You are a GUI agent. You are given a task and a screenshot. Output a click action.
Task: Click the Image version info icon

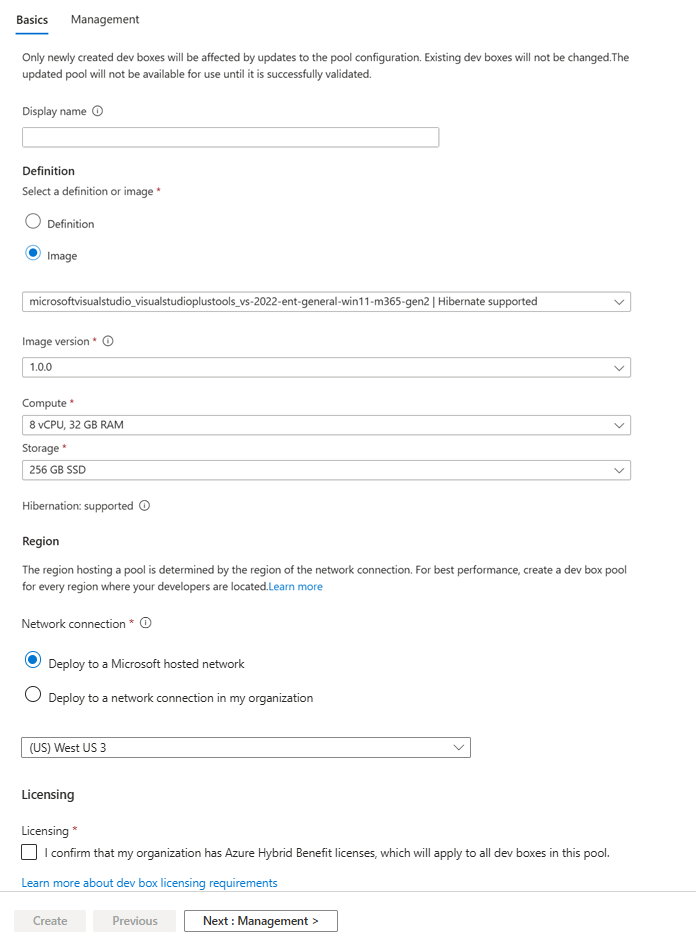[x=108, y=342]
